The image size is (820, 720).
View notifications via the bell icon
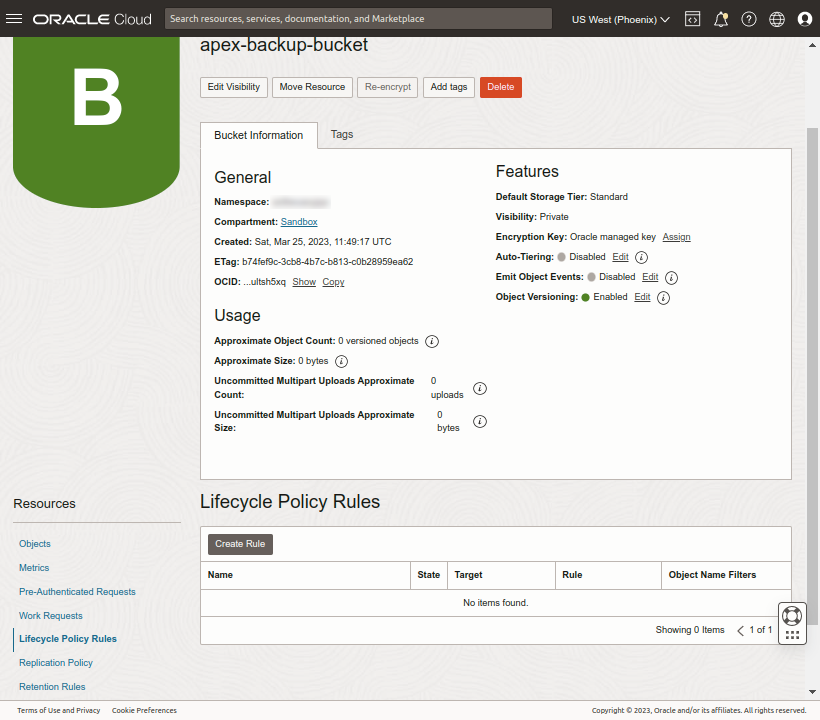tap(721, 18)
